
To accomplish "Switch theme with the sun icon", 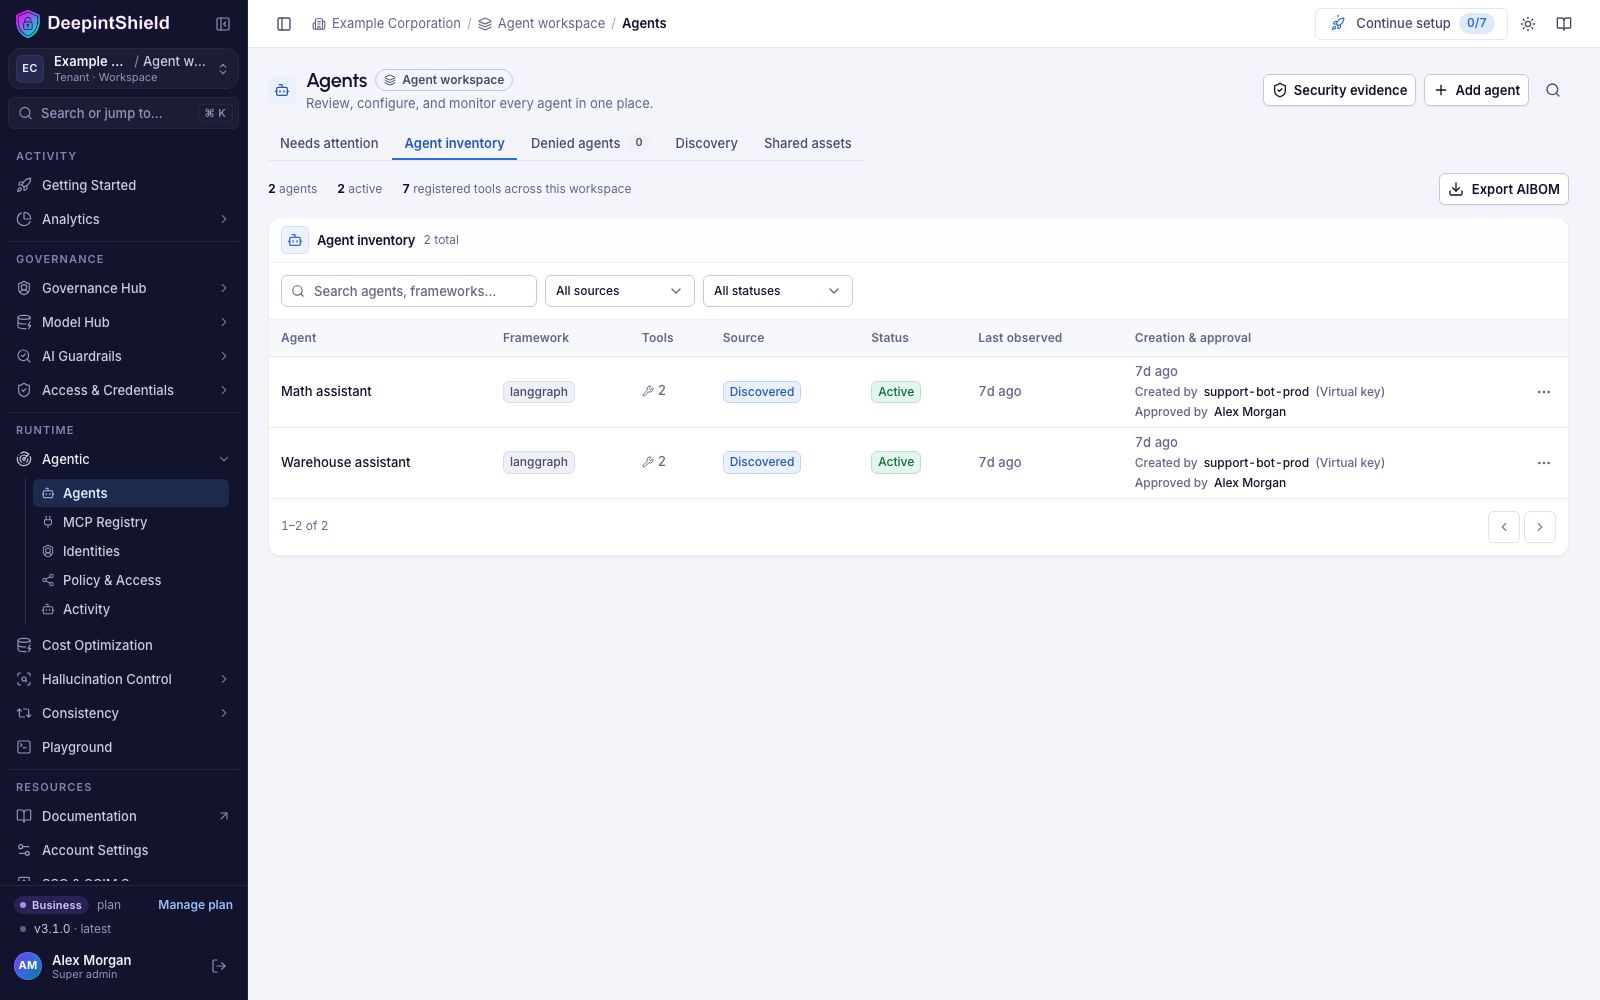I will pyautogui.click(x=1528, y=24).
